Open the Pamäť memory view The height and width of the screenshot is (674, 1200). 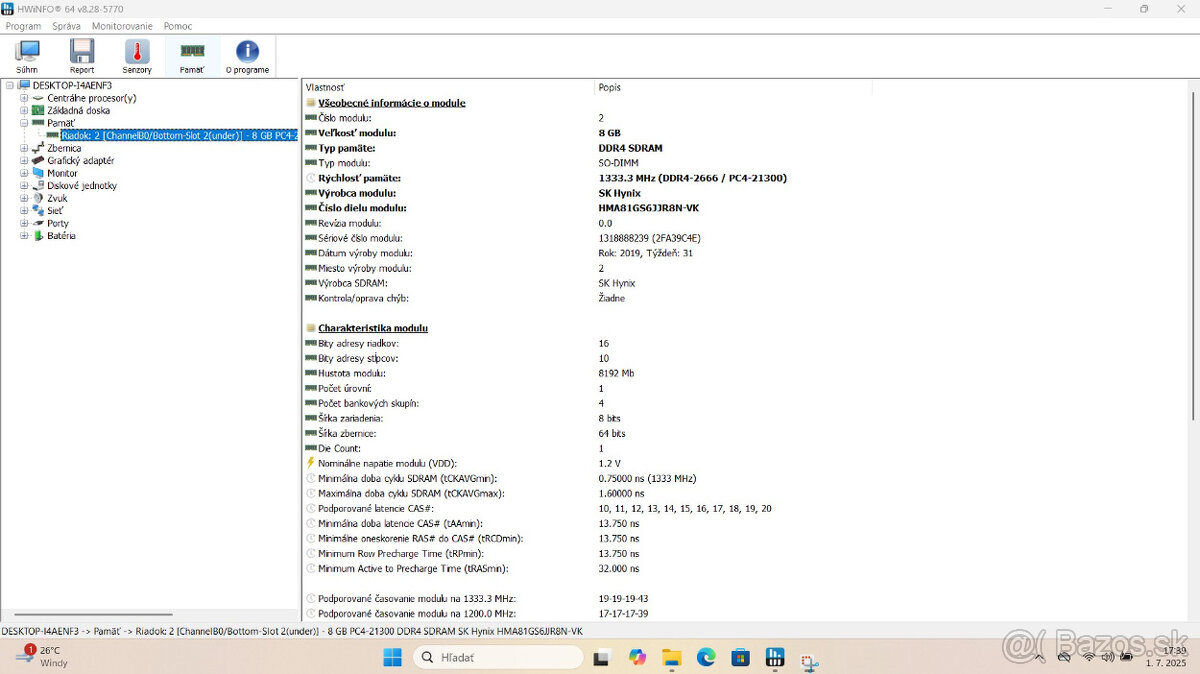pos(191,55)
